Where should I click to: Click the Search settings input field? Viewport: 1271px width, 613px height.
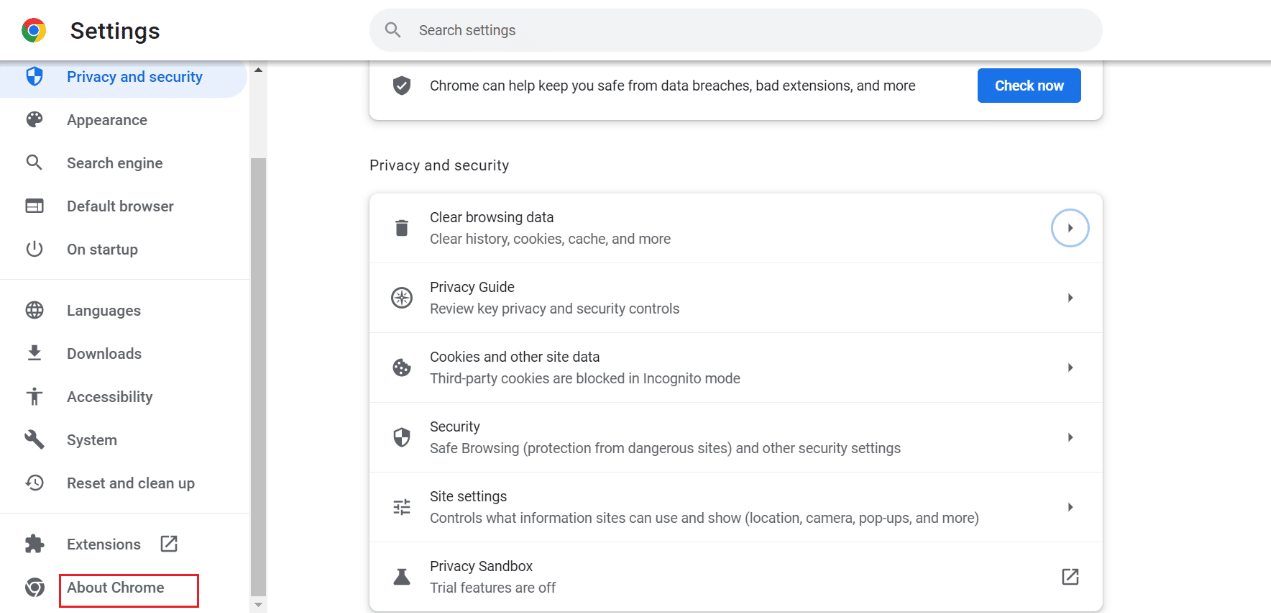pyautogui.click(x=736, y=30)
